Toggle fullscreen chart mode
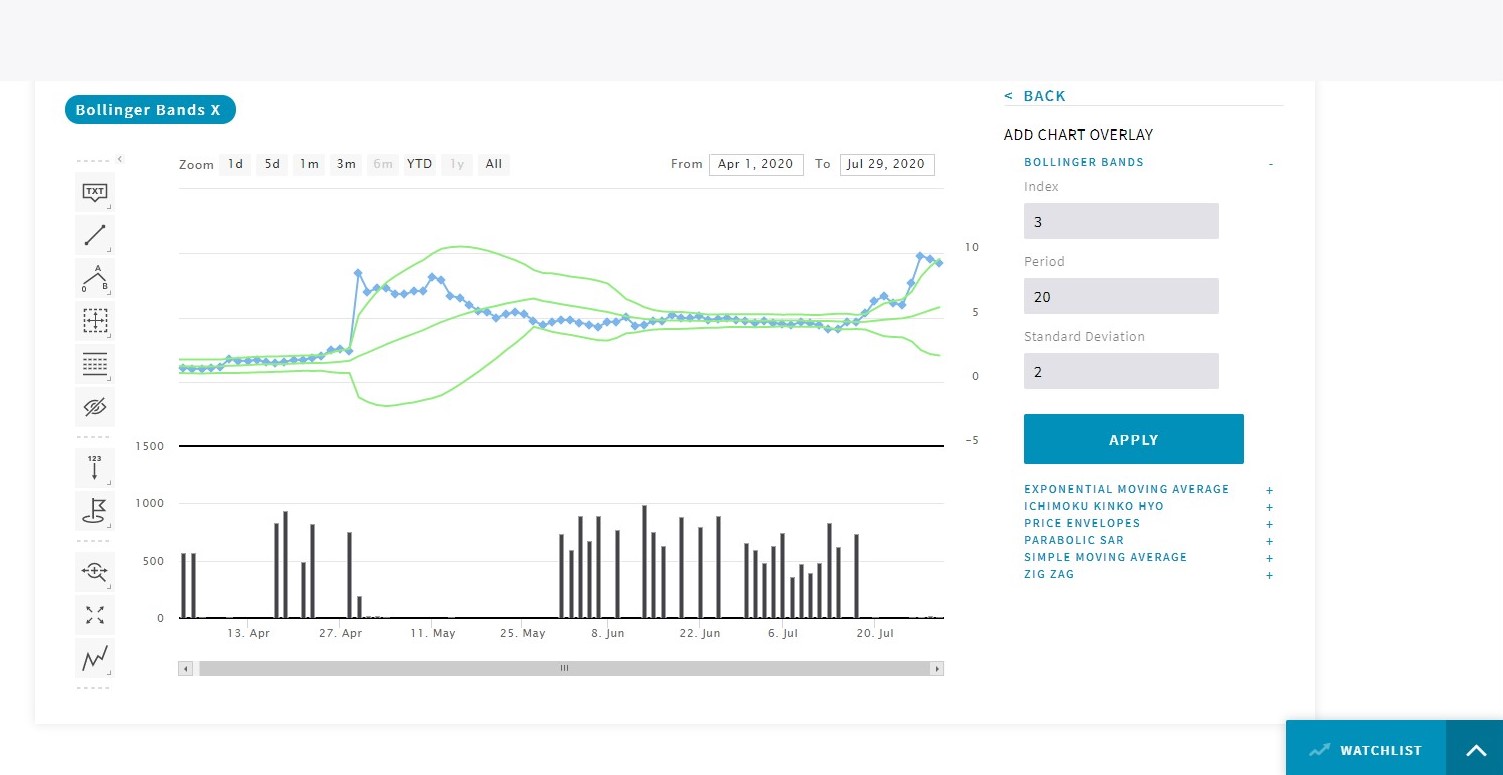The height and width of the screenshot is (775, 1503). point(95,615)
